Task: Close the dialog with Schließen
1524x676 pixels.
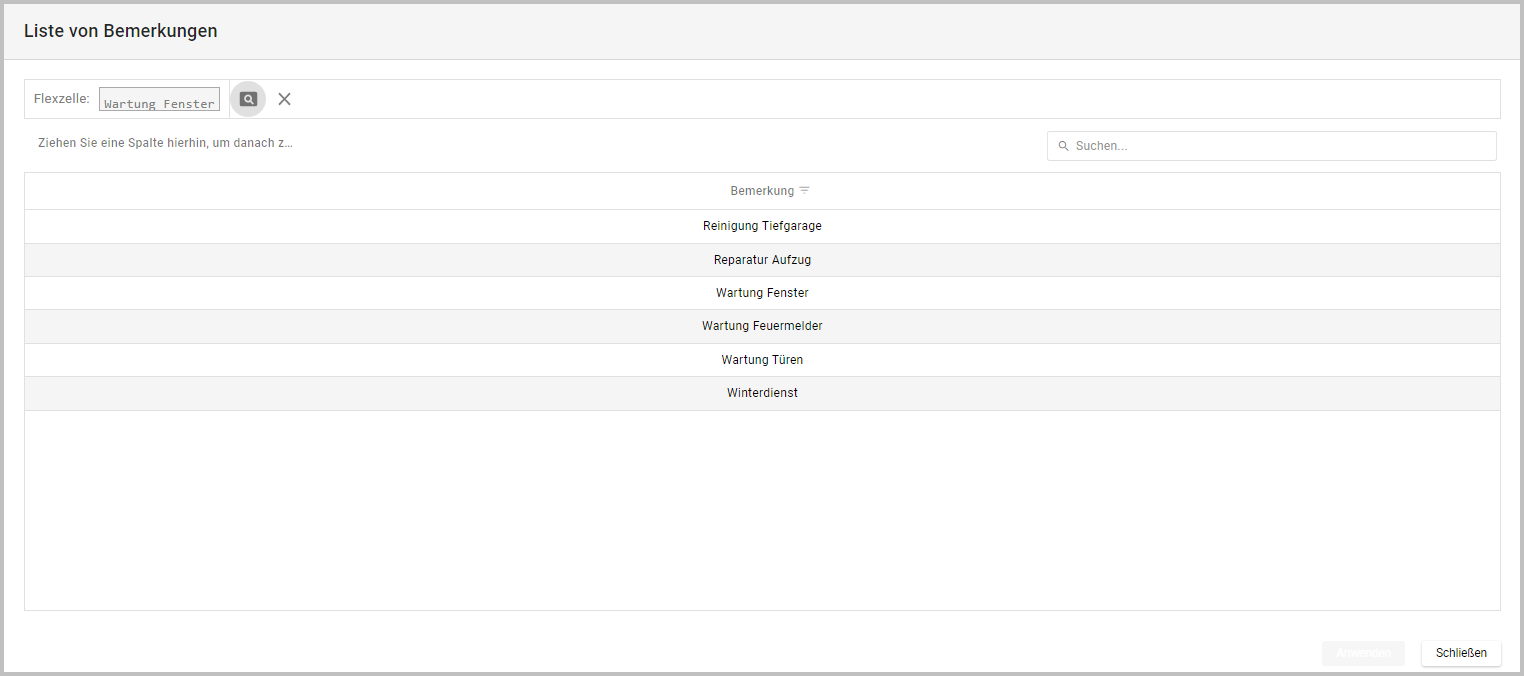Action: point(1460,653)
